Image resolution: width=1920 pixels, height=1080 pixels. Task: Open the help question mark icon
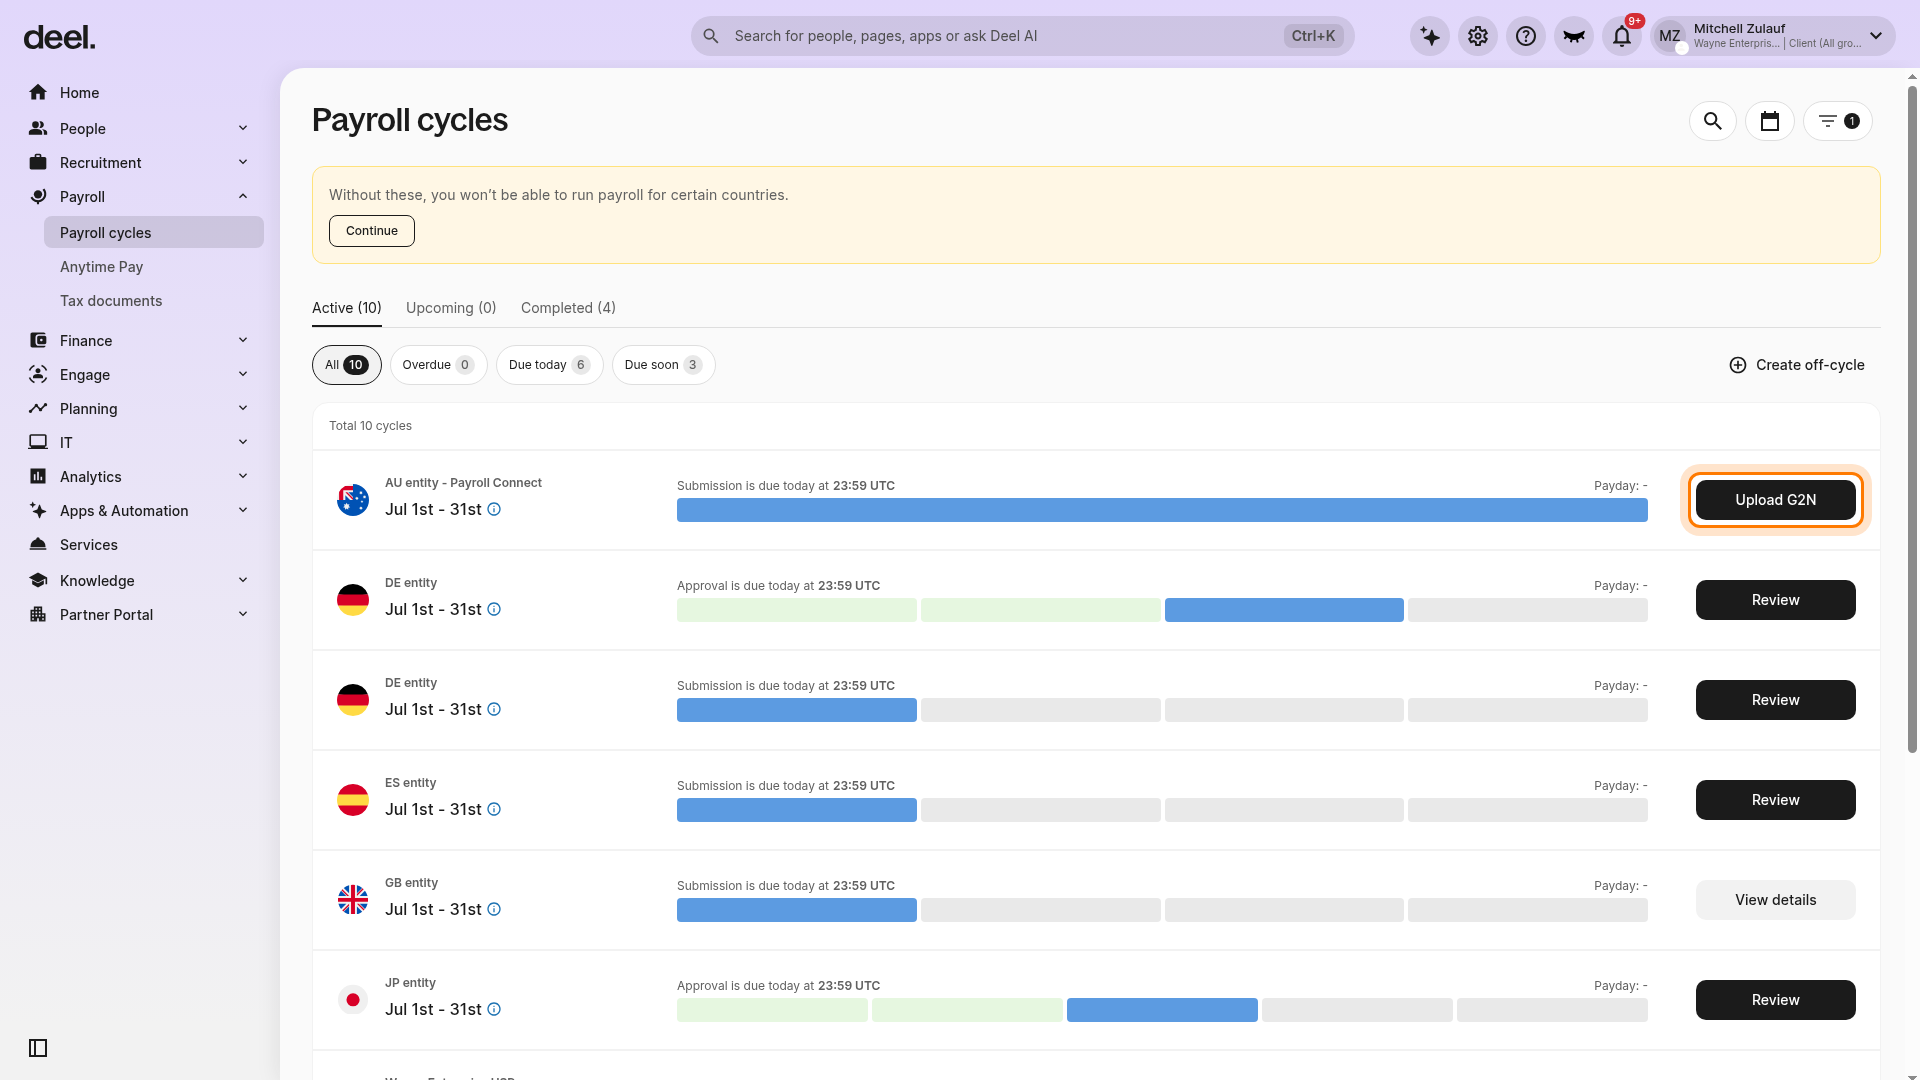[1526, 36]
